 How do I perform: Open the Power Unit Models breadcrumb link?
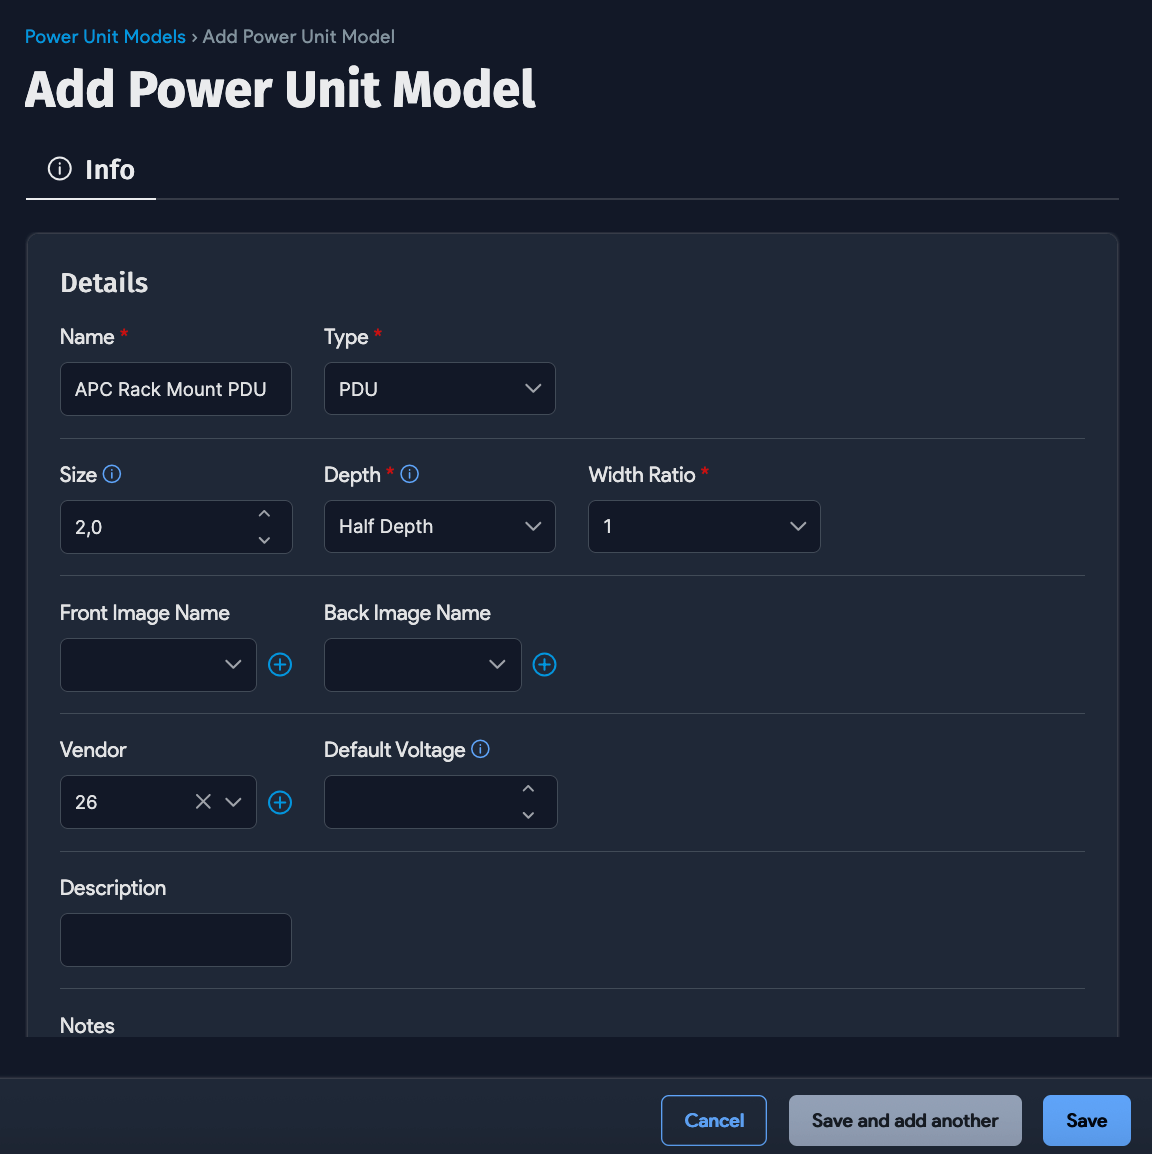(104, 36)
